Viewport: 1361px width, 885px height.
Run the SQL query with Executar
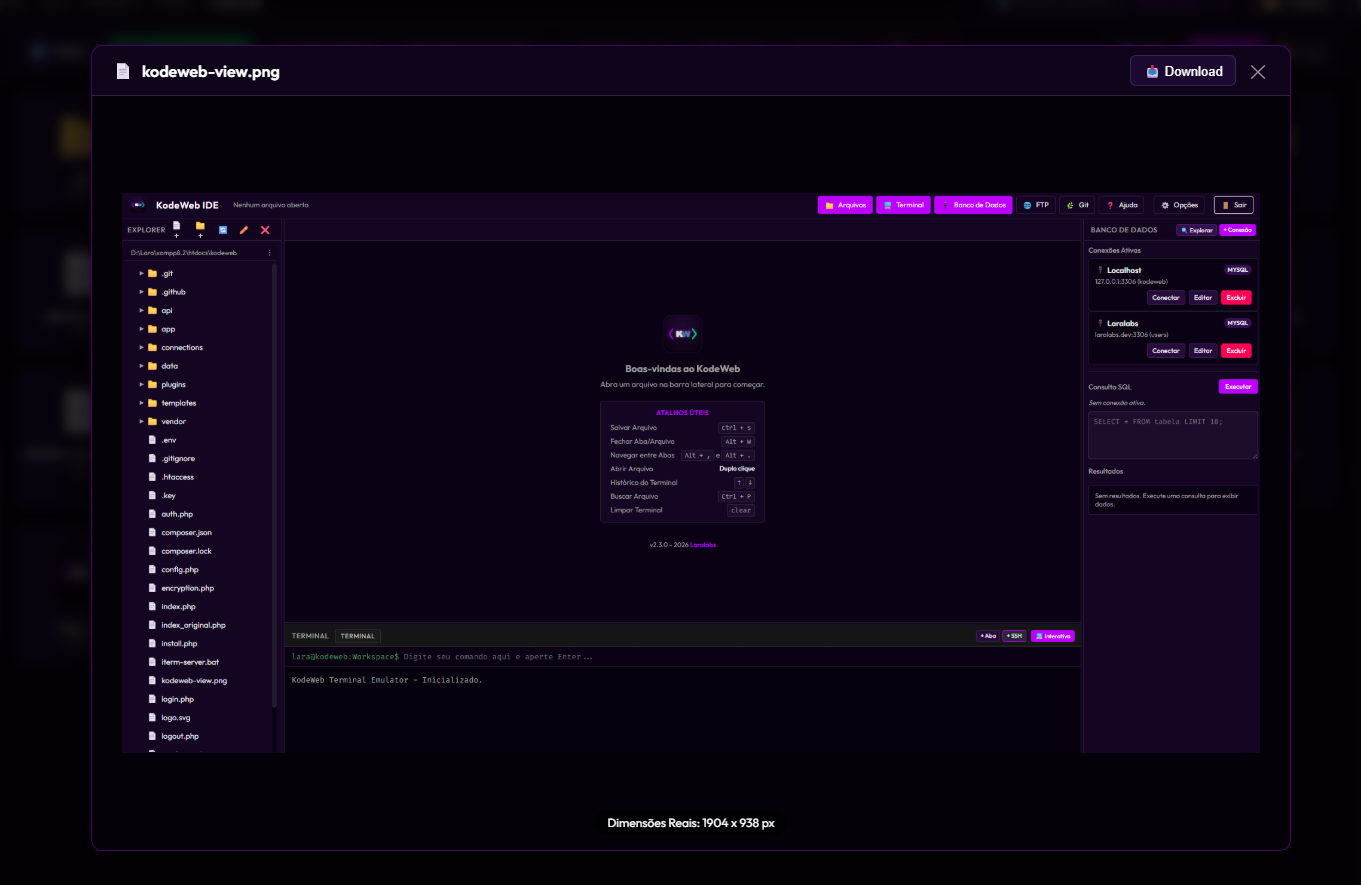coord(1238,386)
